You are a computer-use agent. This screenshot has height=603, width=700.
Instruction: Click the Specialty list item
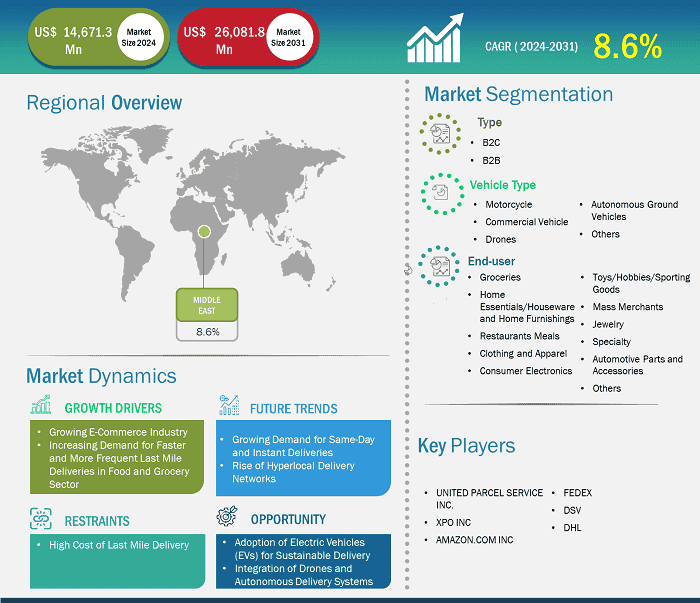[x=611, y=342]
